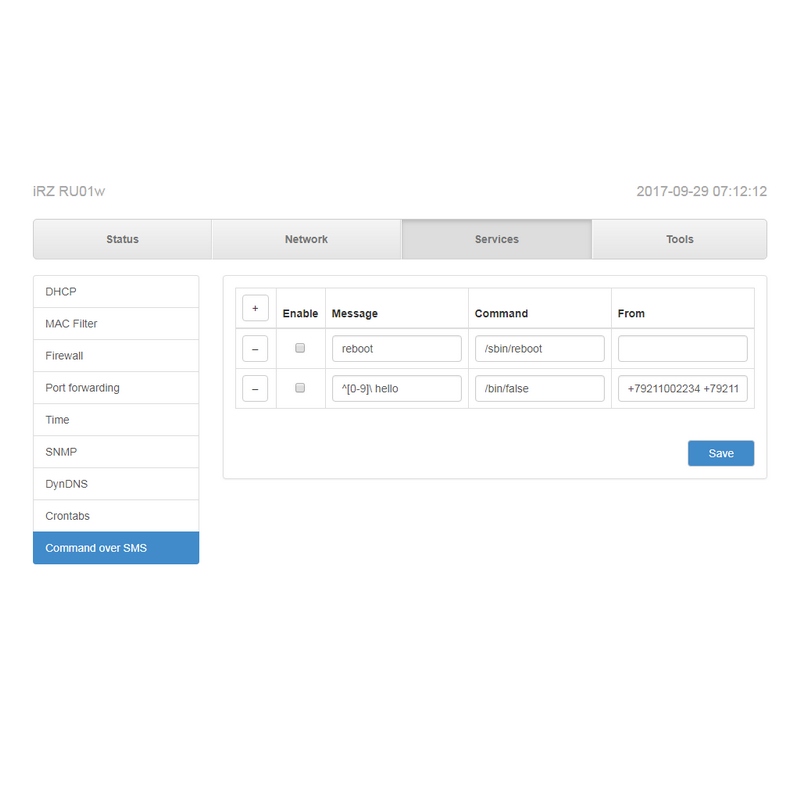The height and width of the screenshot is (800, 800).
Task: Open the MAC Filter page
Action: (116, 324)
